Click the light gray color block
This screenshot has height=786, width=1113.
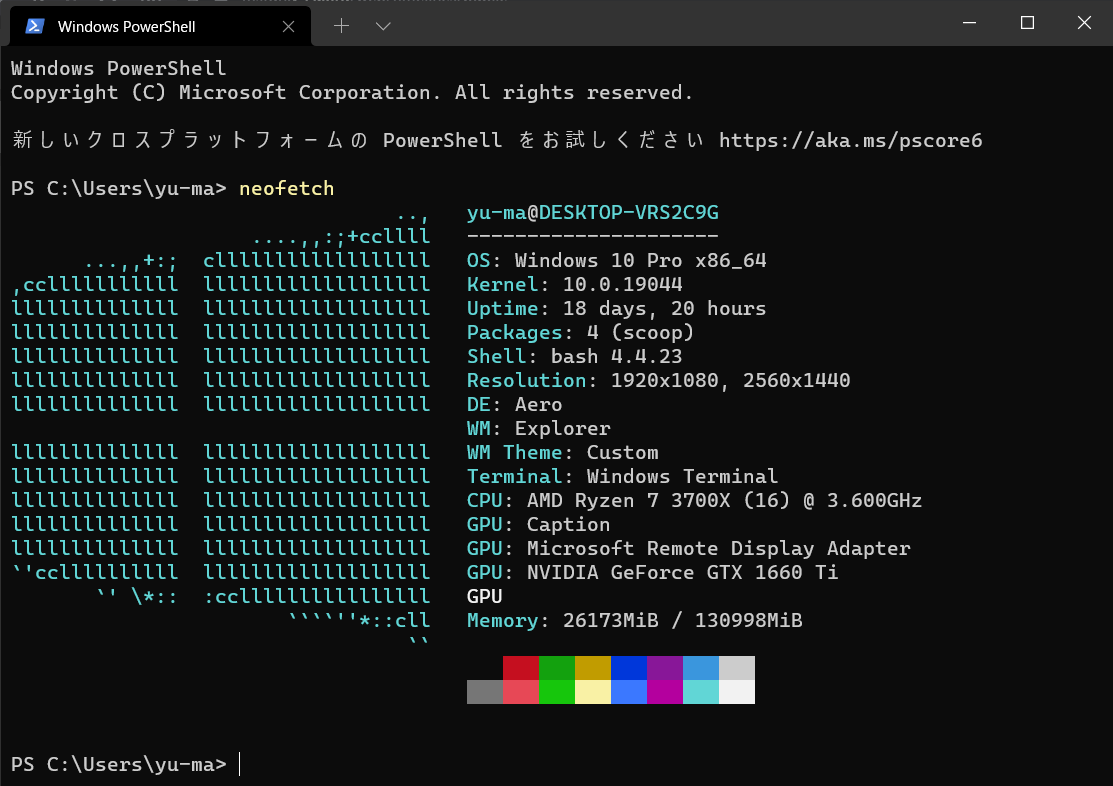[x=737, y=668]
